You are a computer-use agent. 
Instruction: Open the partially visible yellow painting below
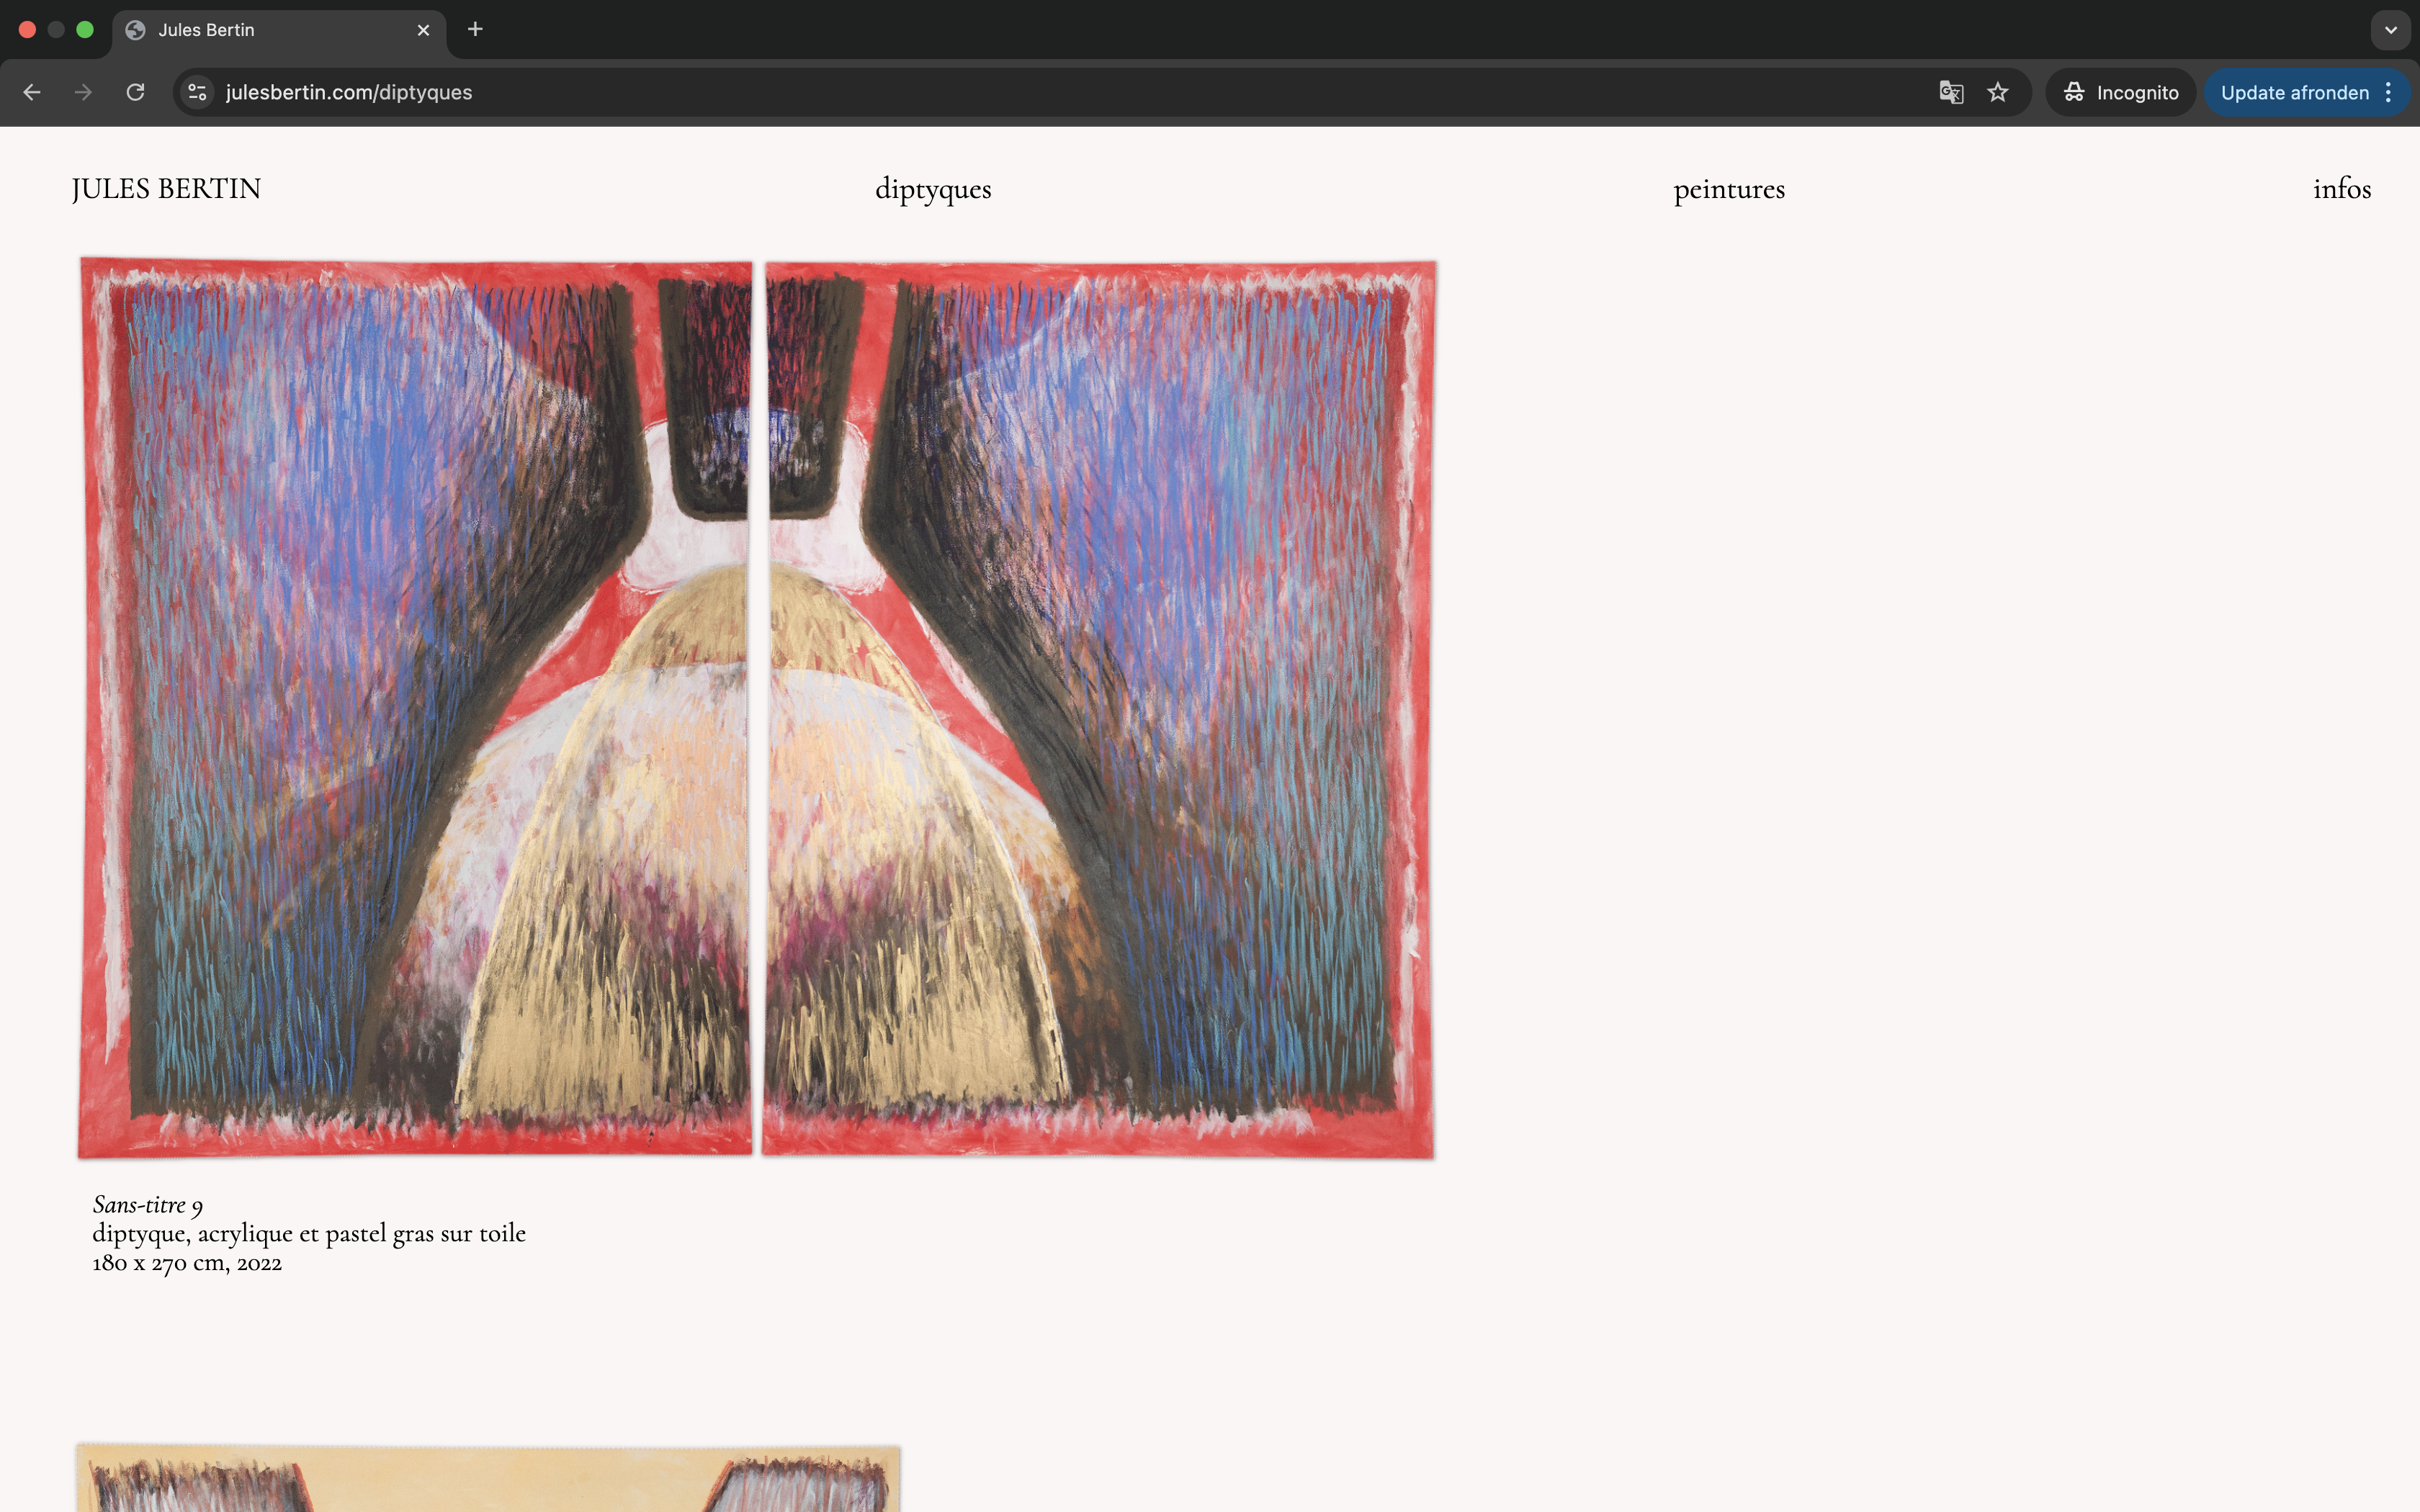488,1478
